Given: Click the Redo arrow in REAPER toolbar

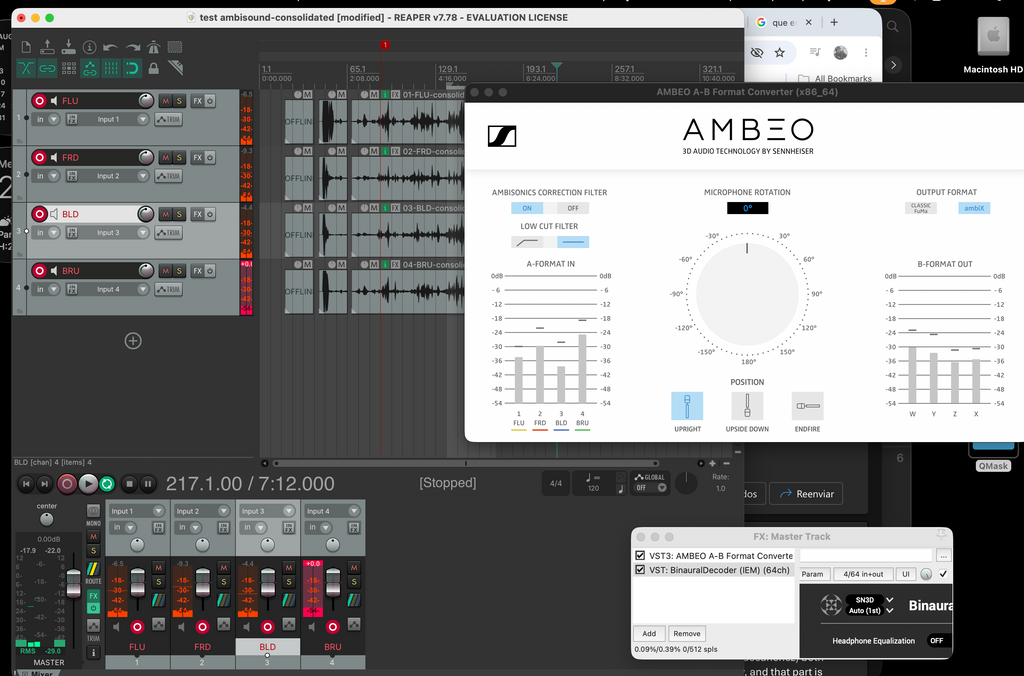Looking at the screenshot, I should [133, 47].
